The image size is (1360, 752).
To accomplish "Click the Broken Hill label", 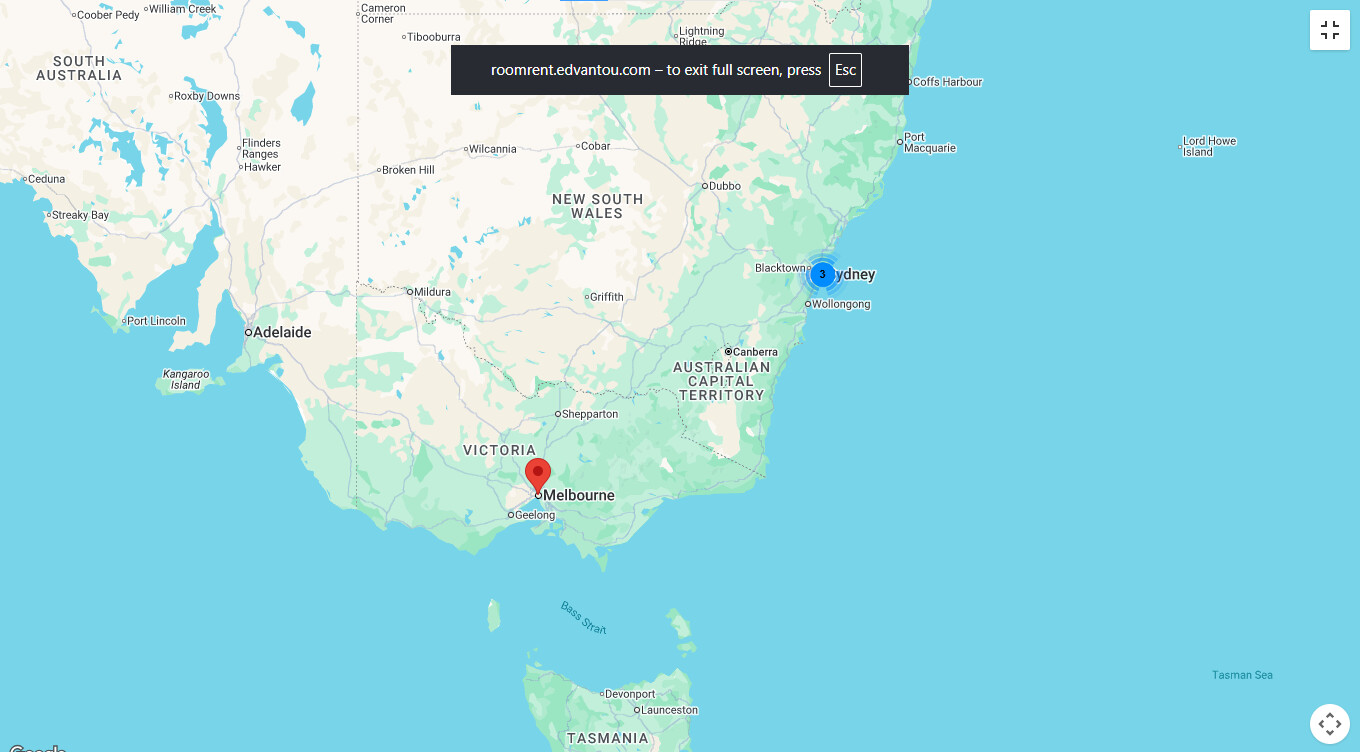I will (408, 170).
